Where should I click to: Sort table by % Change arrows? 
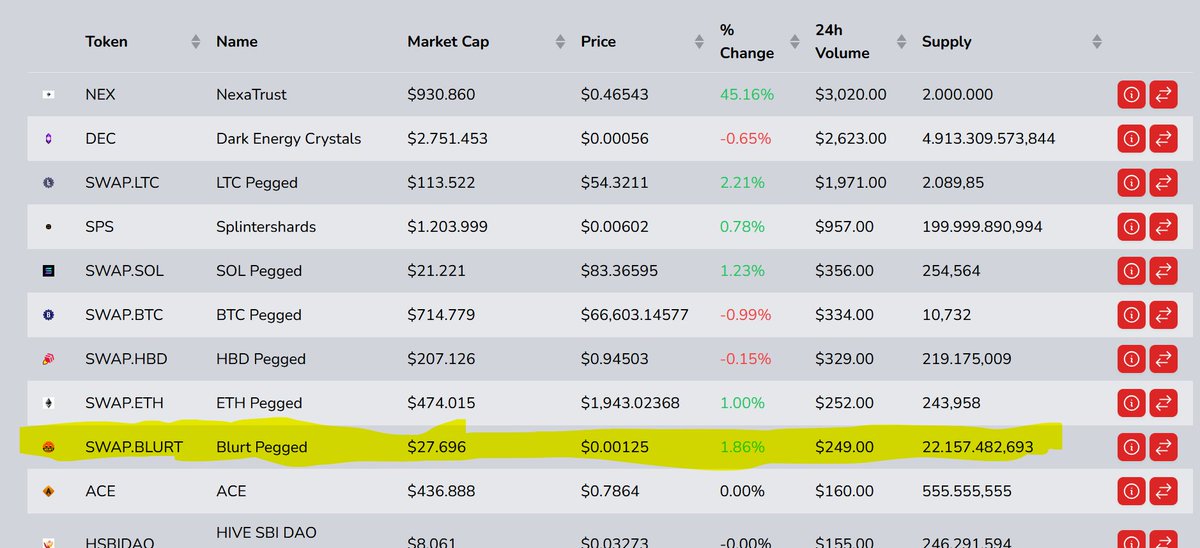pyautogui.click(x=794, y=42)
